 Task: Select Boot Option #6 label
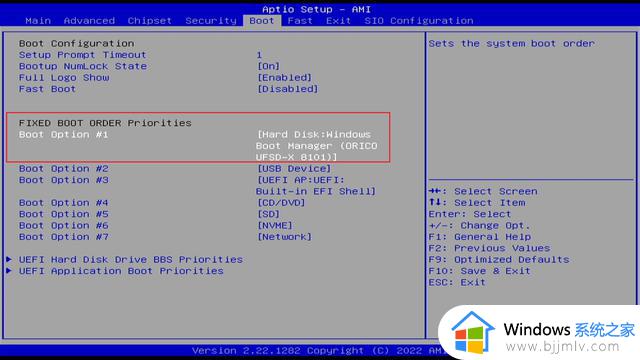click(x=63, y=226)
